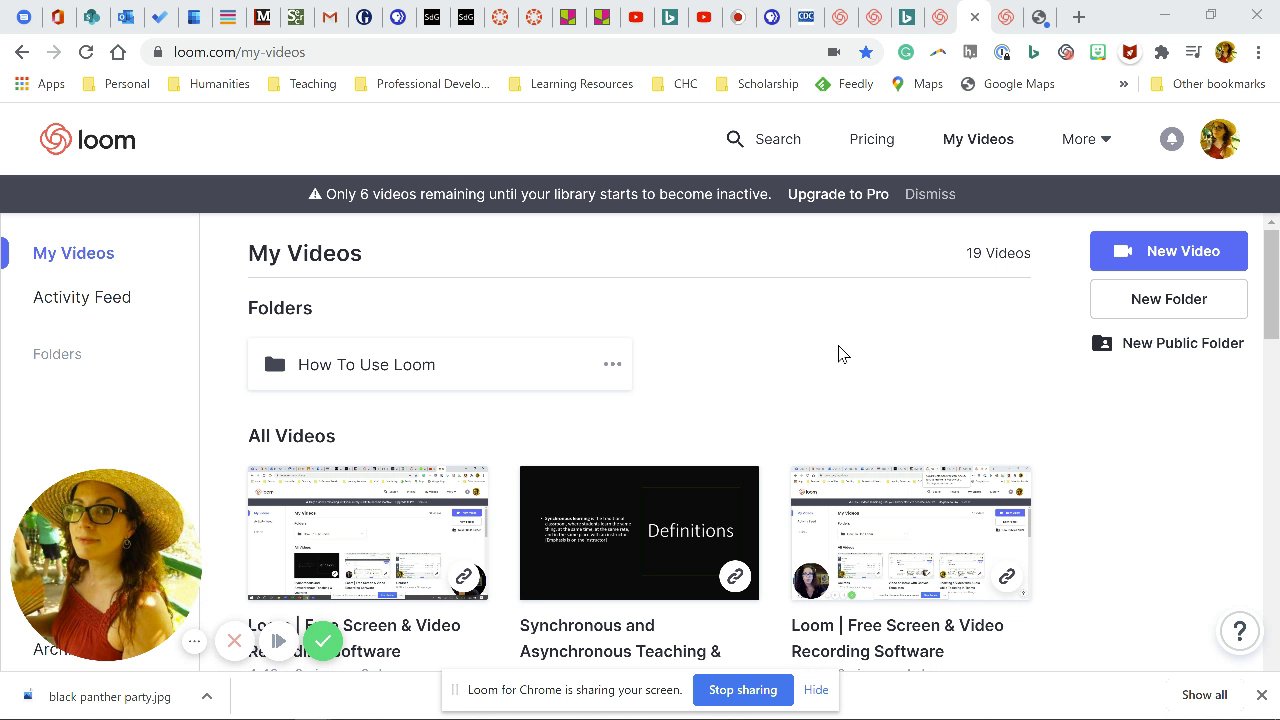
Task: Open Google Maps bookmark
Action: click(1008, 84)
